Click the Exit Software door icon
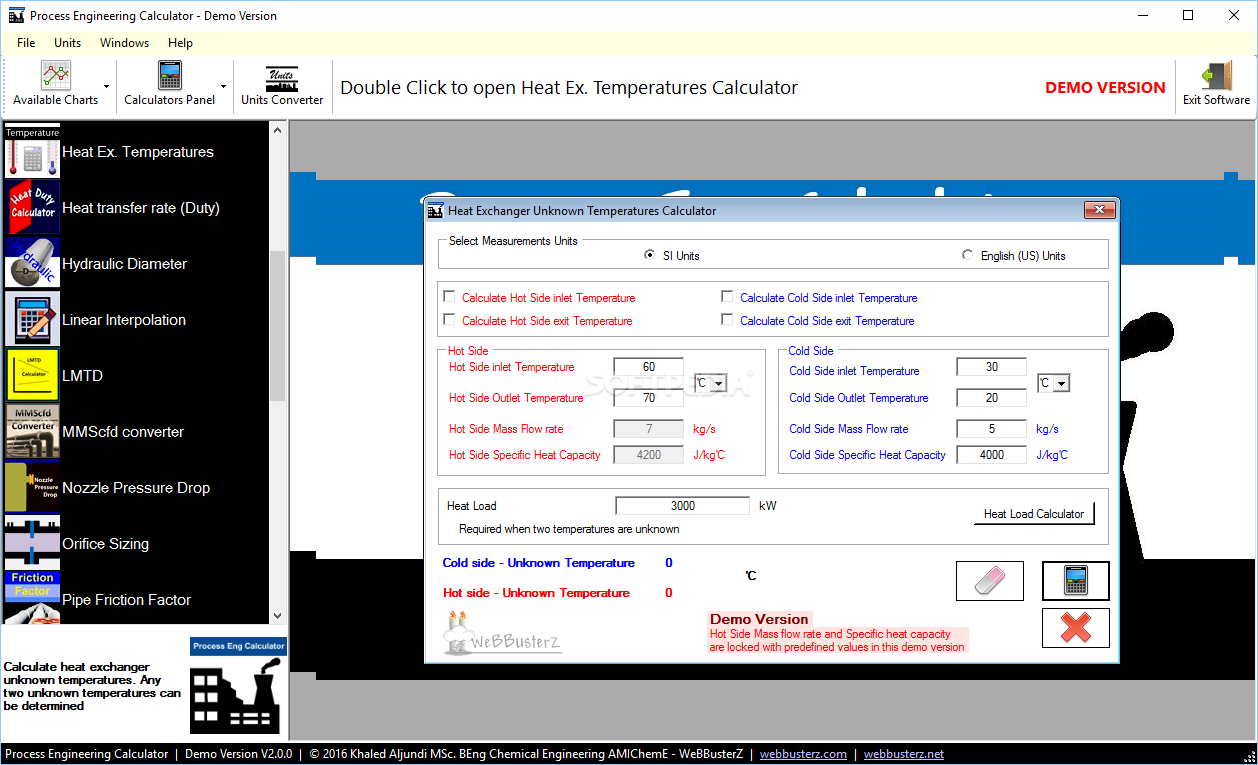Viewport: 1258px width, 765px height. [1216, 76]
